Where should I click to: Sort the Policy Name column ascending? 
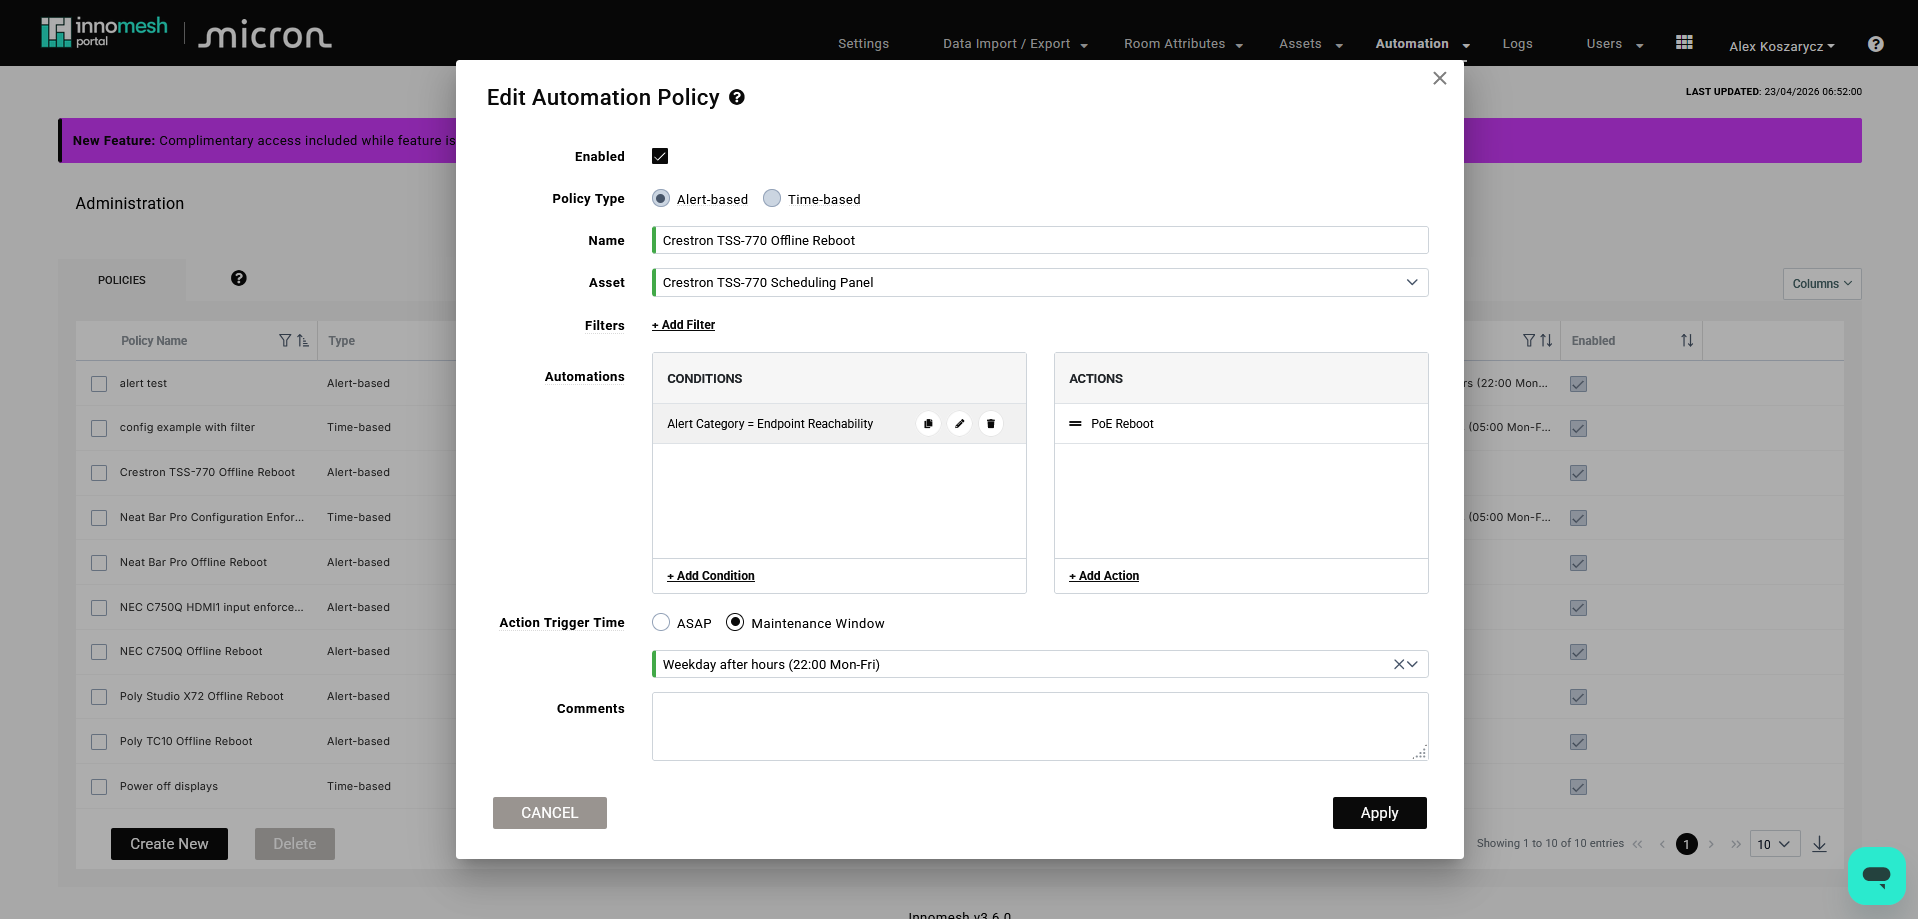pyautogui.click(x=303, y=341)
